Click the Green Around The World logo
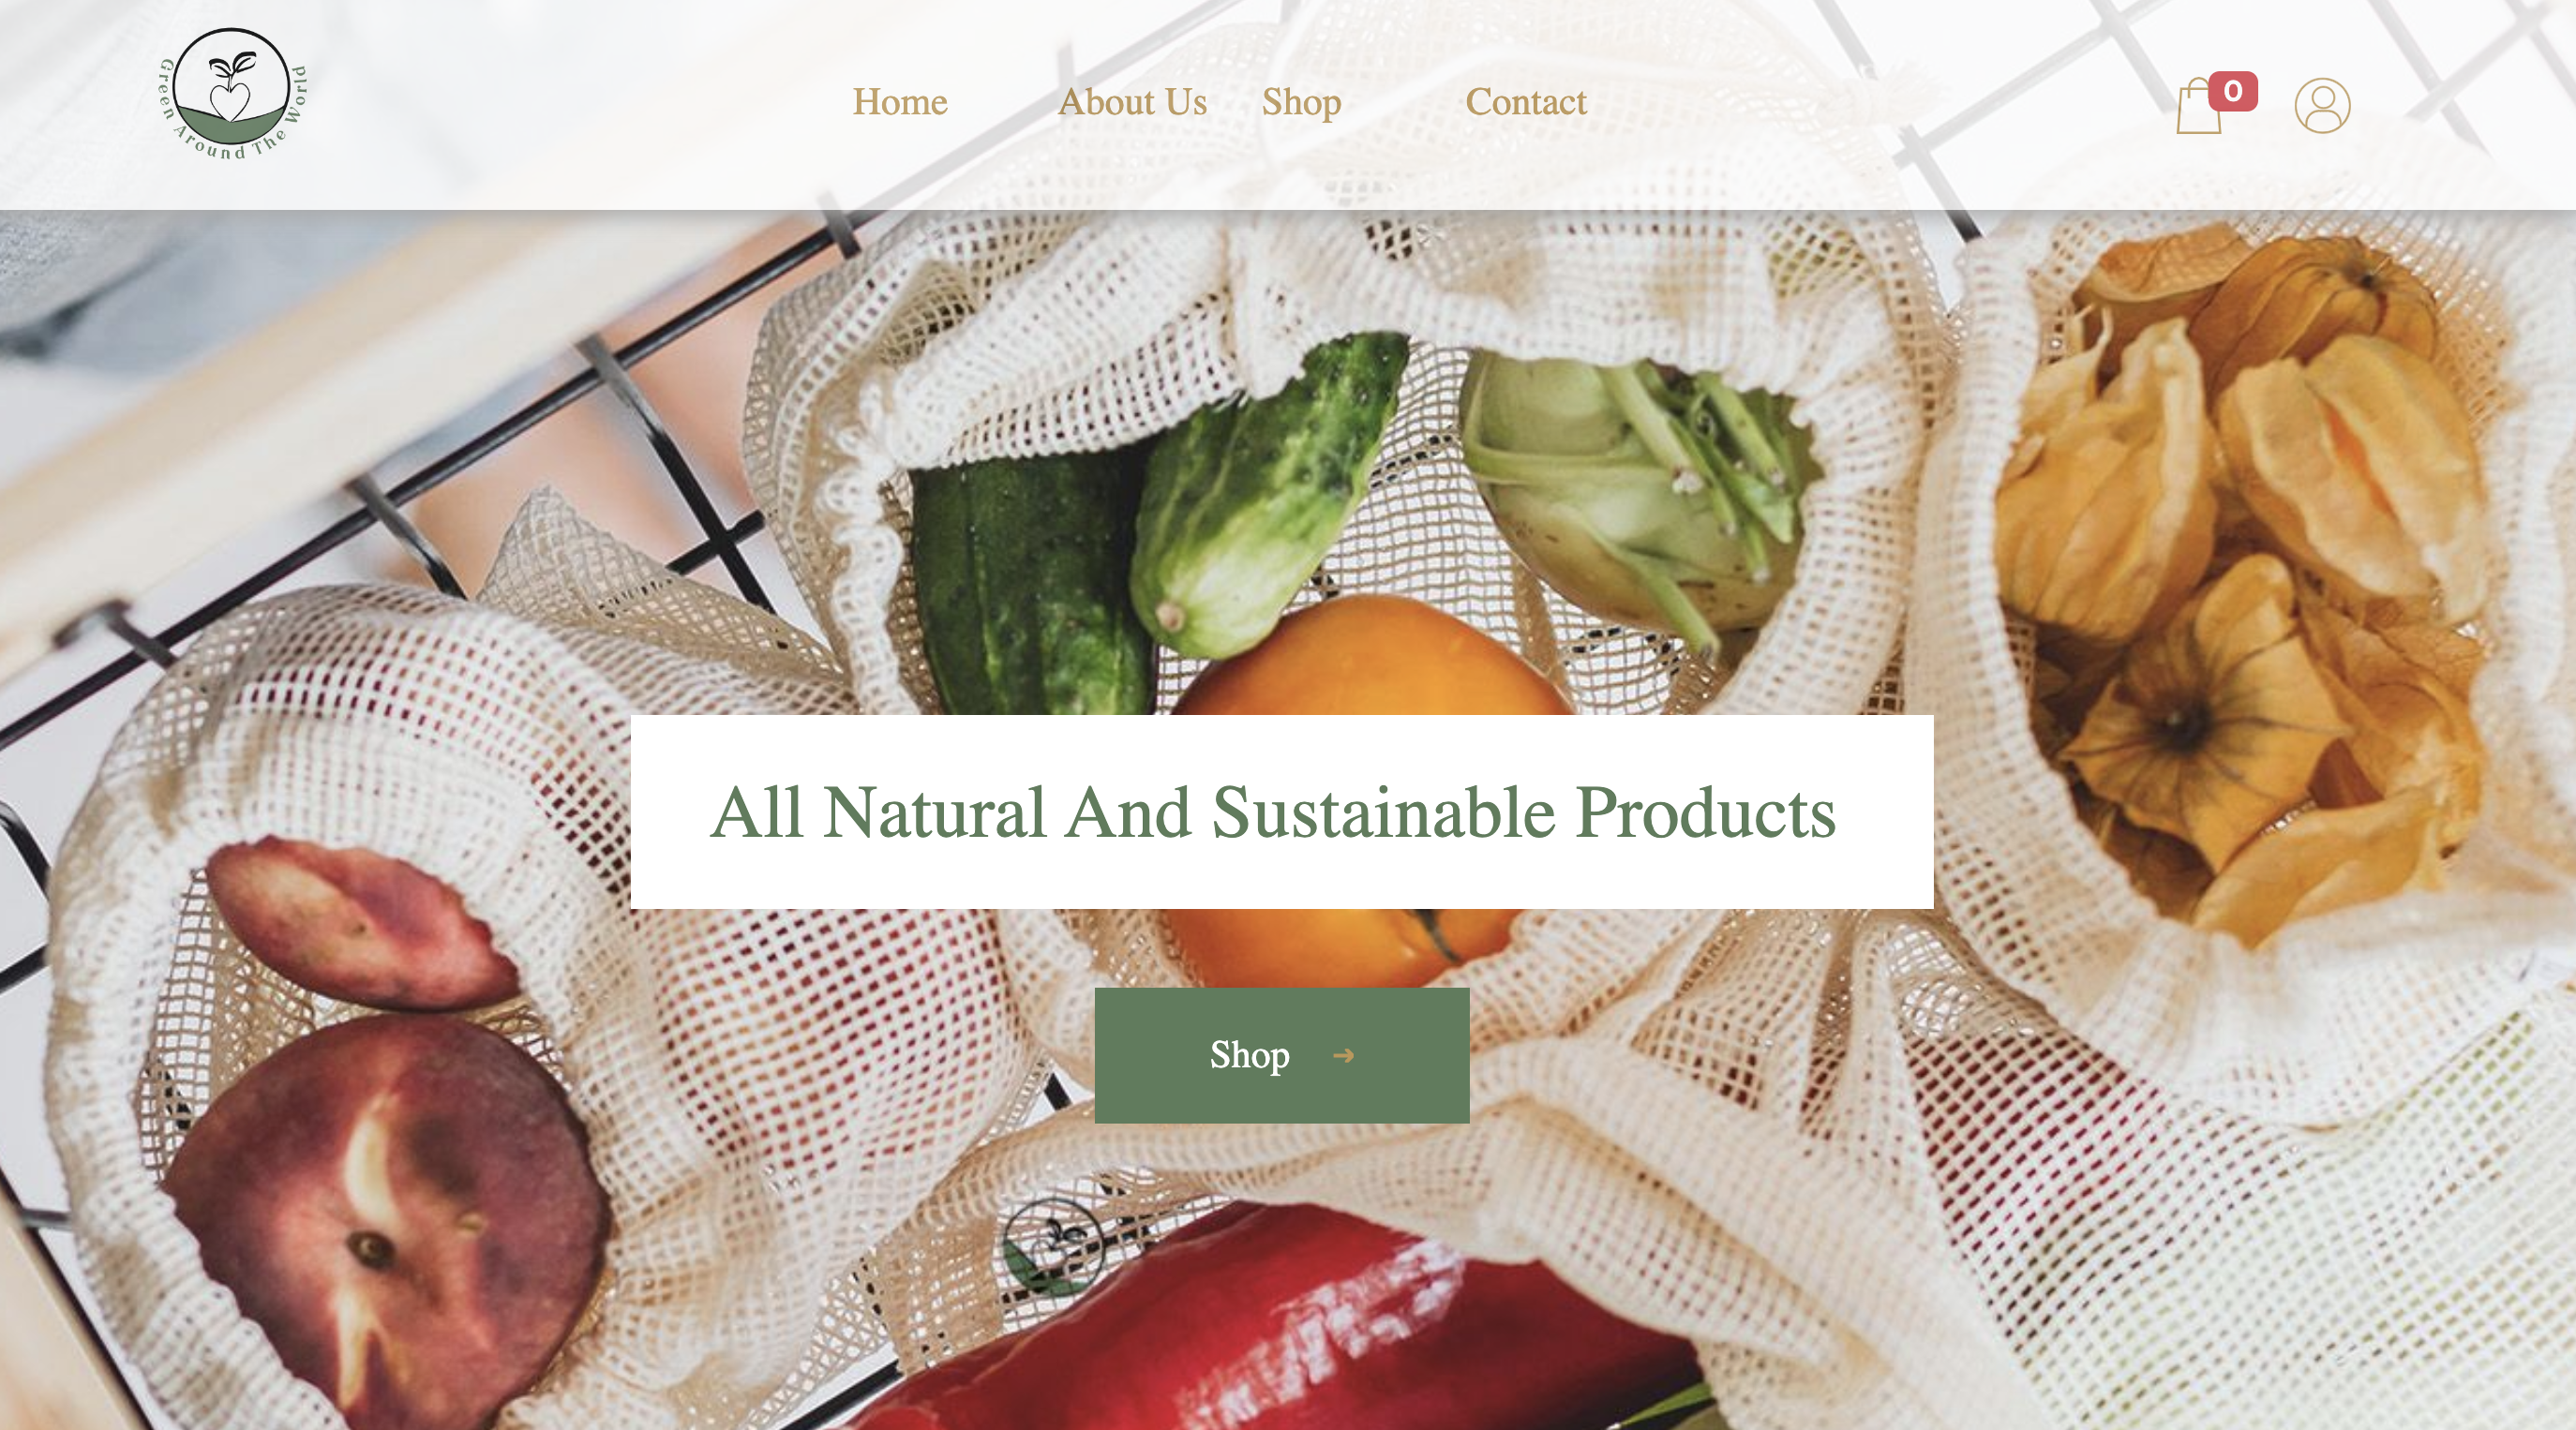Viewport: 2576px width, 1430px height. [233, 95]
